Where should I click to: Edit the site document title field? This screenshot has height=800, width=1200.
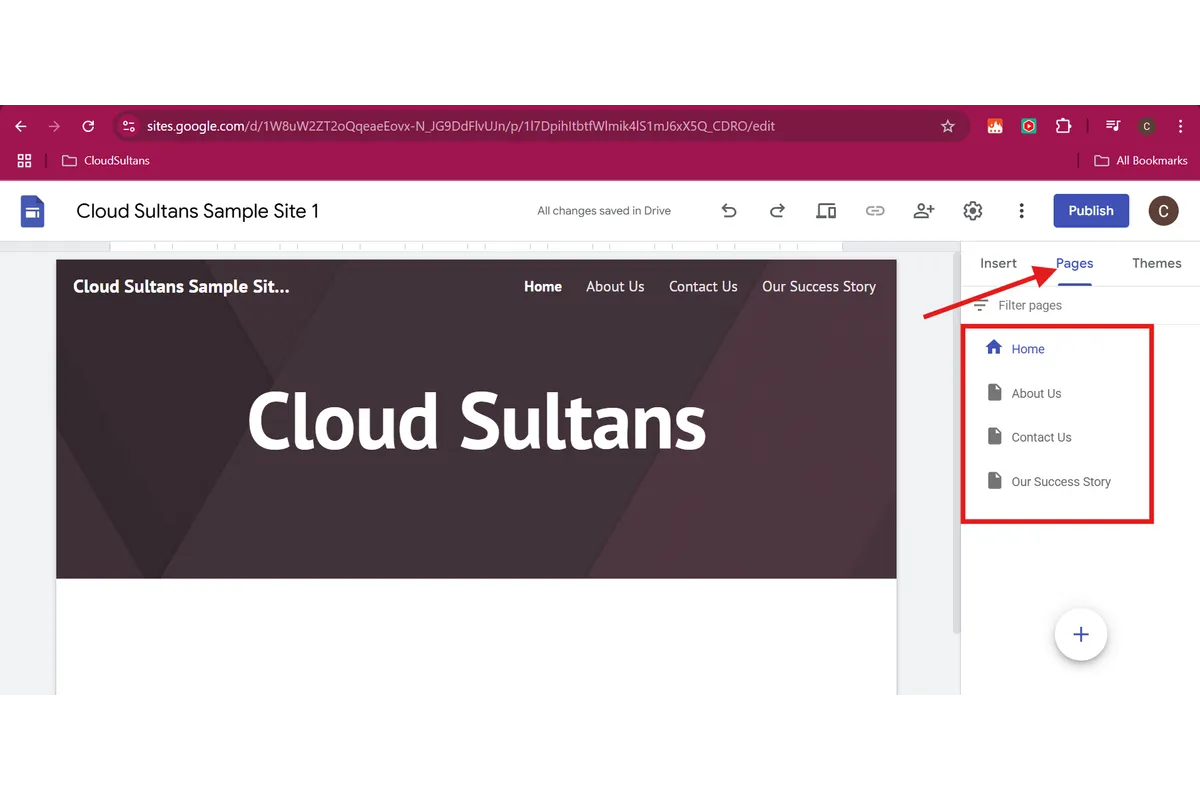click(x=198, y=211)
